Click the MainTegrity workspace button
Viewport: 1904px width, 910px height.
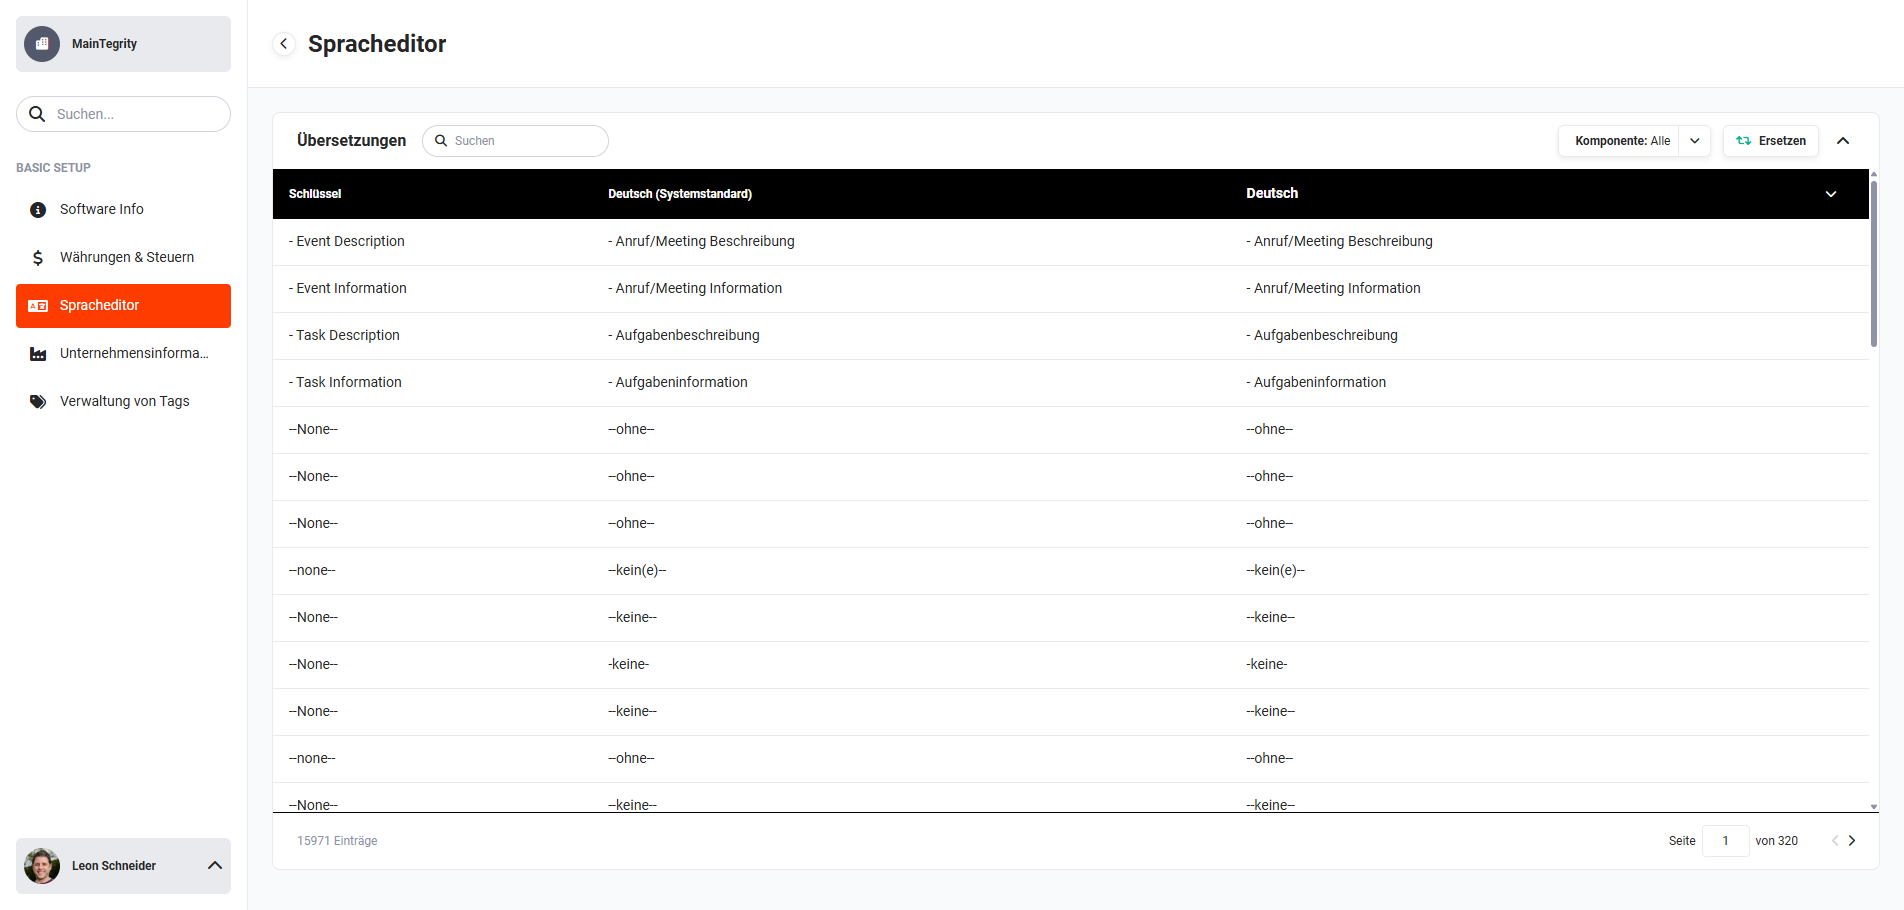click(x=123, y=44)
